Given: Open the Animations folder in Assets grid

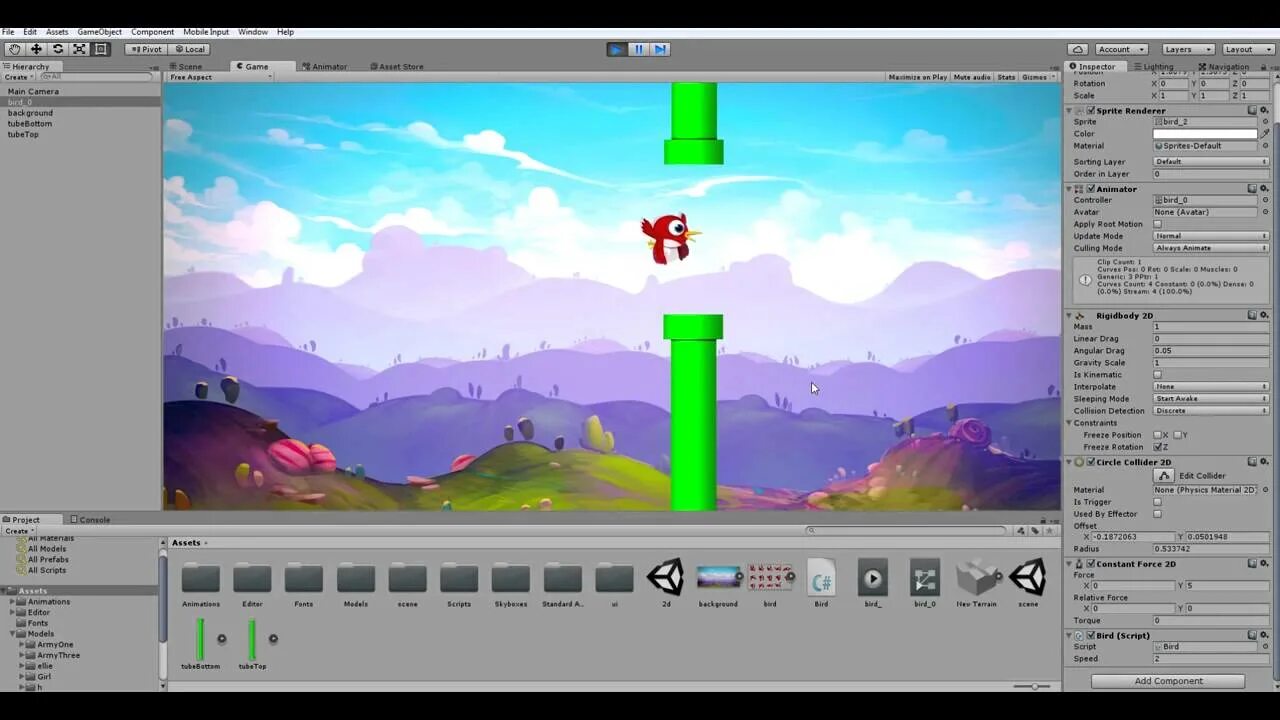Looking at the screenshot, I should tap(201, 584).
